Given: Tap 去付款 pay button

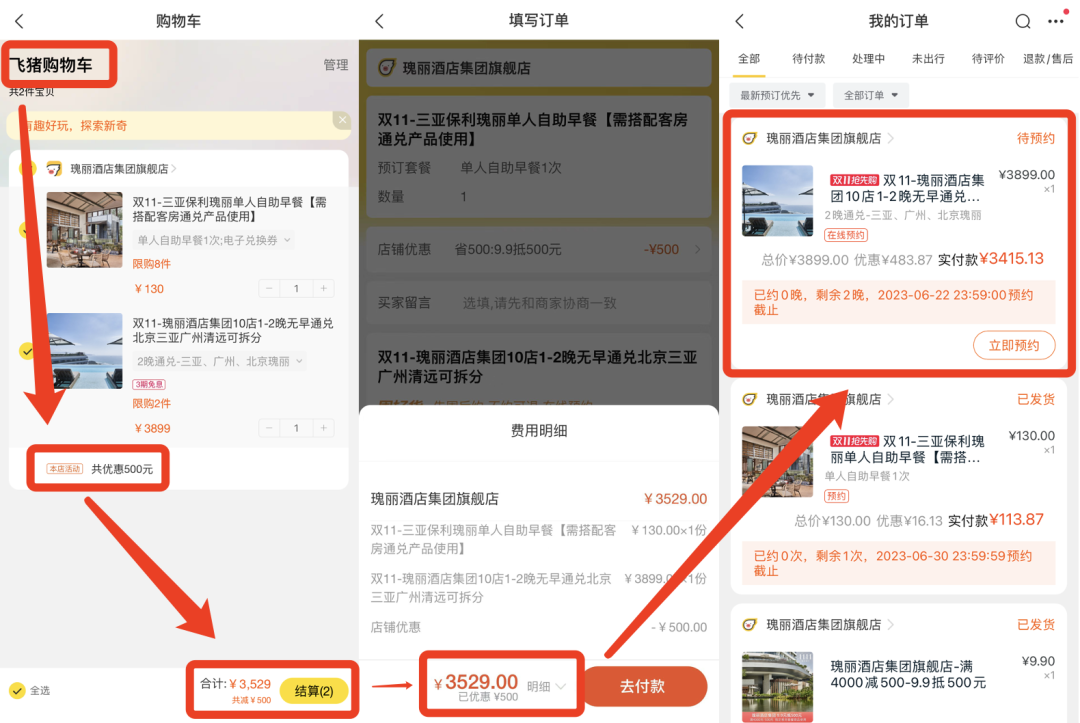Looking at the screenshot, I should tap(643, 686).
